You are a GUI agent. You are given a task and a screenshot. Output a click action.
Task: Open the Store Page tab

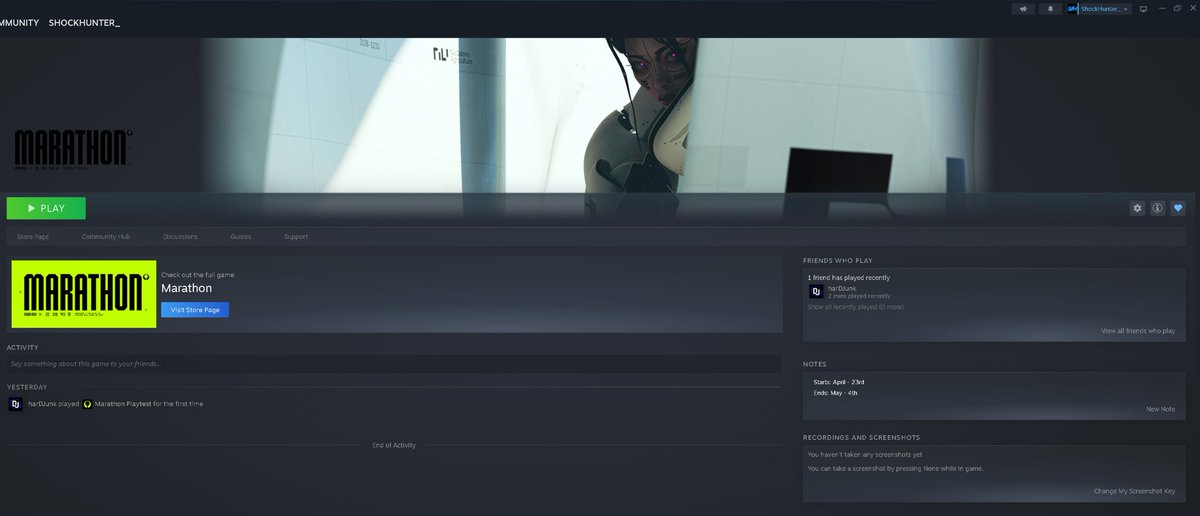tap(33, 237)
